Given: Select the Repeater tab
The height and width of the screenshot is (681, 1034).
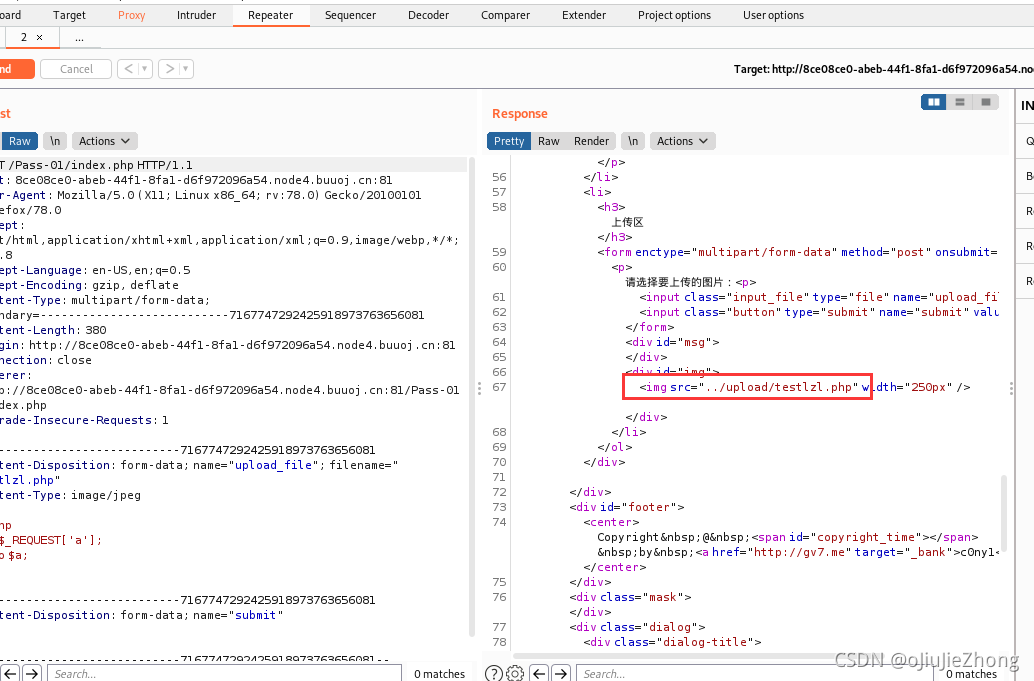Looking at the screenshot, I should (270, 15).
